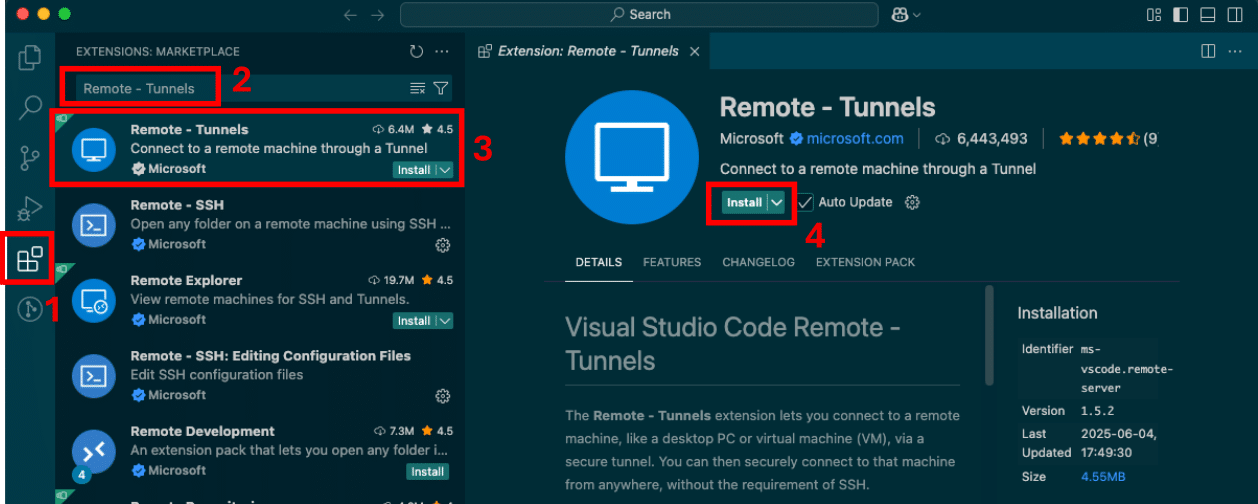The width and height of the screenshot is (1258, 504).
Task: Toggle Panel visibility in title bar
Action: point(1208,15)
